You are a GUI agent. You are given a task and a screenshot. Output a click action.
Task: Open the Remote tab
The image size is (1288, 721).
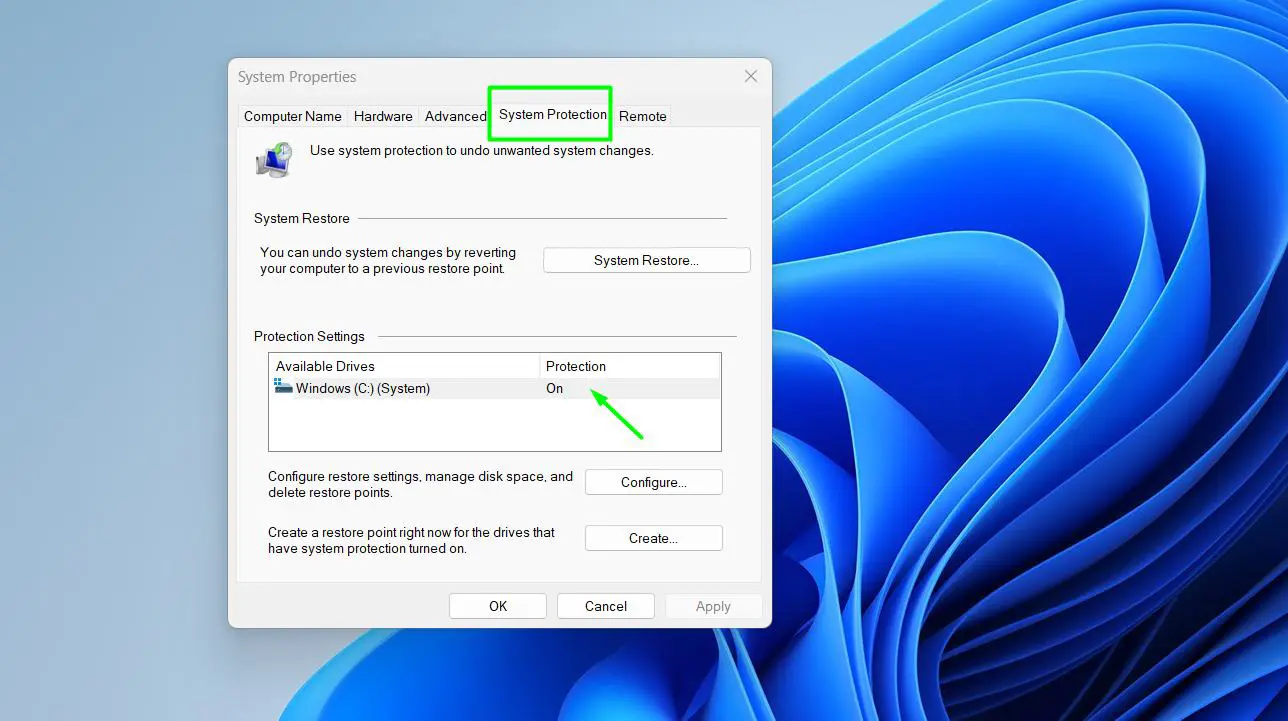[x=642, y=116]
